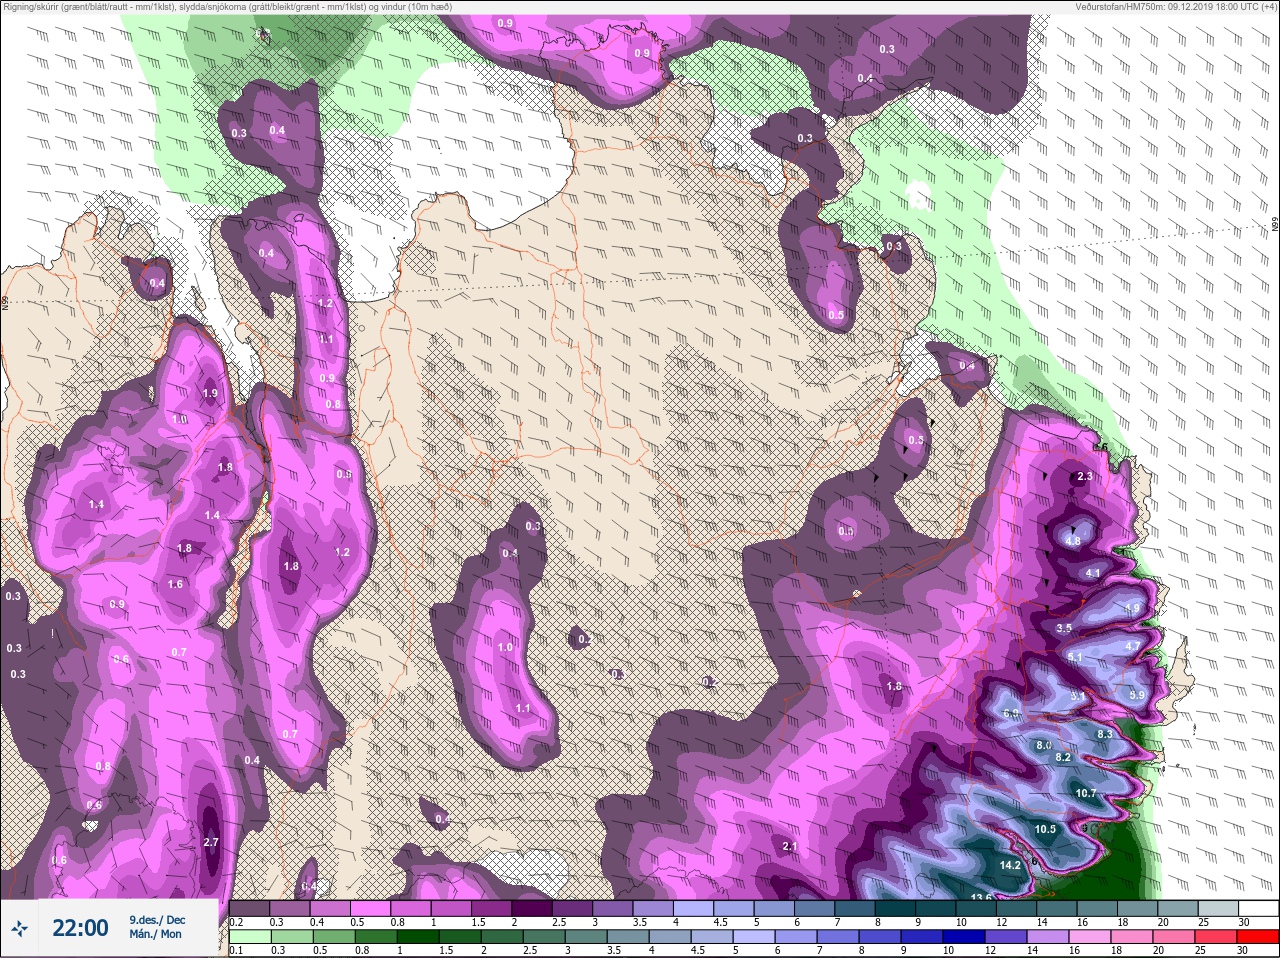The width and height of the screenshot is (1280, 958).
Task: Click the 13.6 precipitation value on the map
Action: point(981,897)
